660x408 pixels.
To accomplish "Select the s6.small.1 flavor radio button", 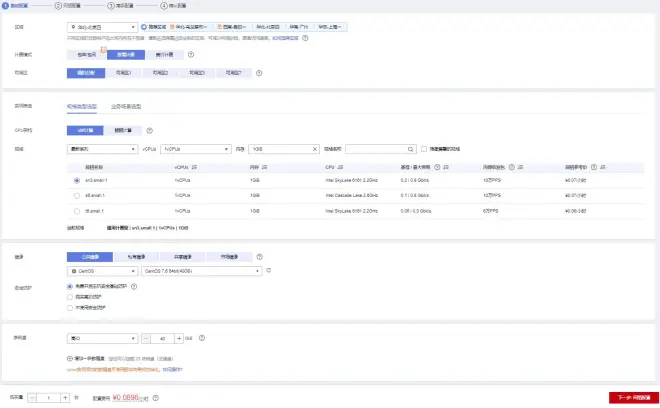I will (x=77, y=196).
